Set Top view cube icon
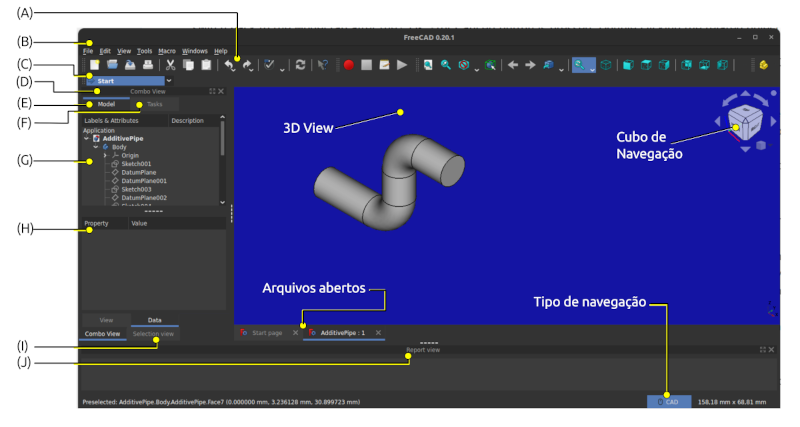This screenshot has height=427, width=800. [646, 65]
